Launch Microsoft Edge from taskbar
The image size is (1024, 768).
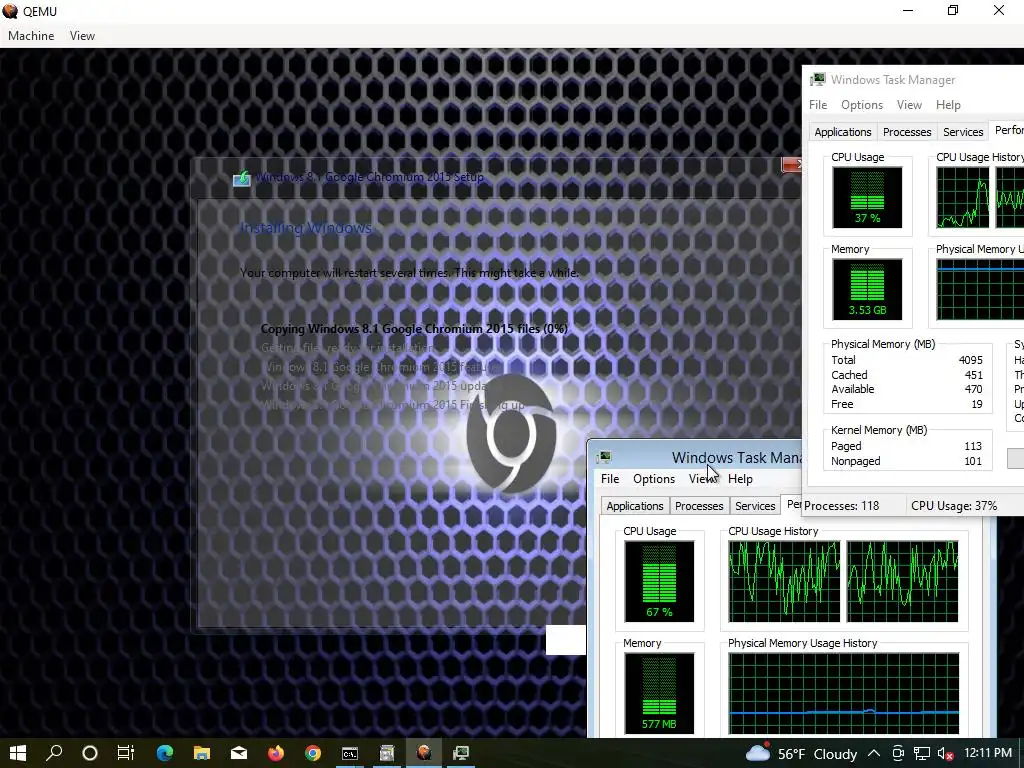(165, 753)
